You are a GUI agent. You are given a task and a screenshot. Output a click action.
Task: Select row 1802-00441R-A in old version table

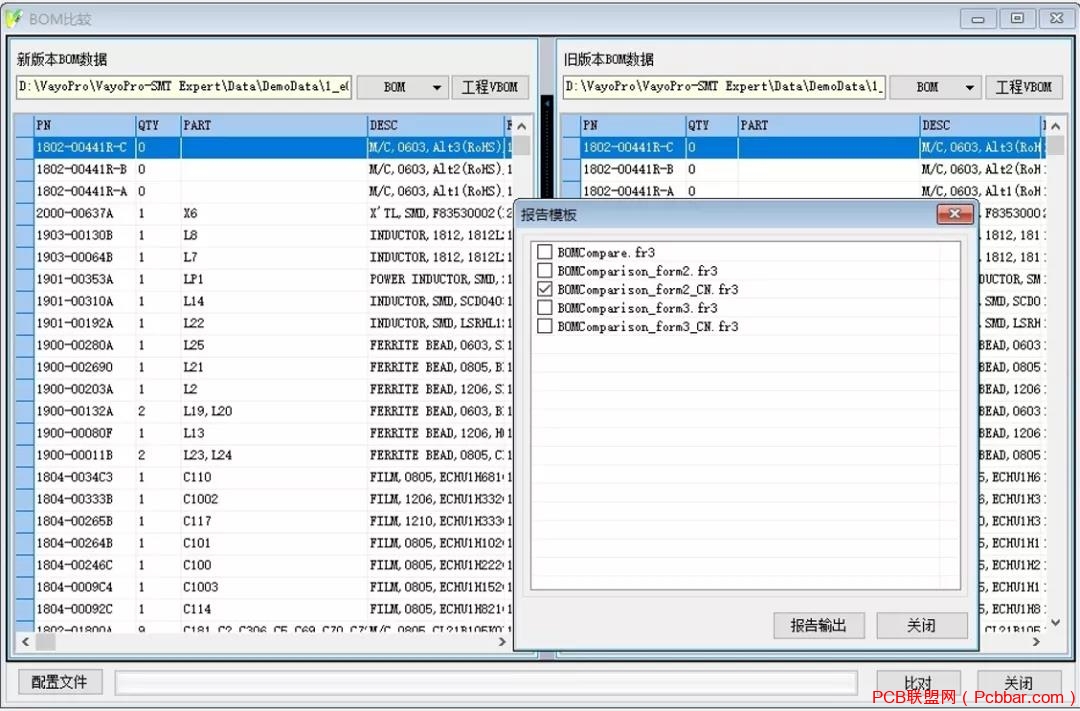pyautogui.click(x=804, y=192)
